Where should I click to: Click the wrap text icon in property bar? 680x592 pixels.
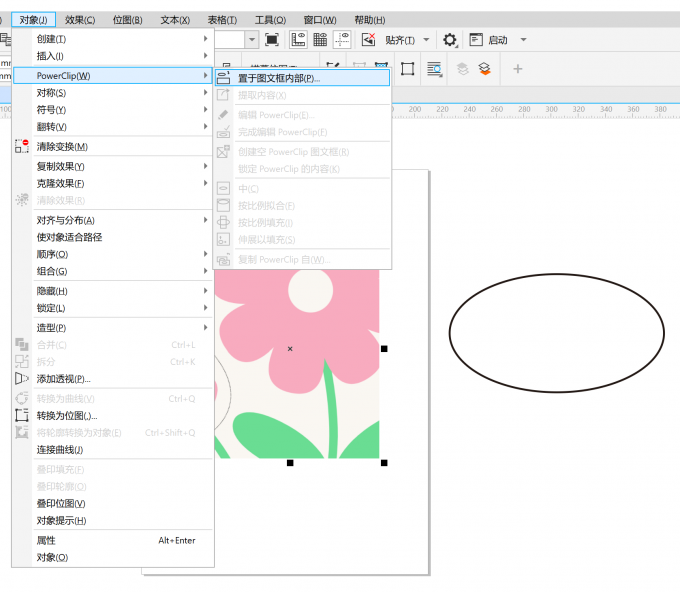[x=434, y=69]
